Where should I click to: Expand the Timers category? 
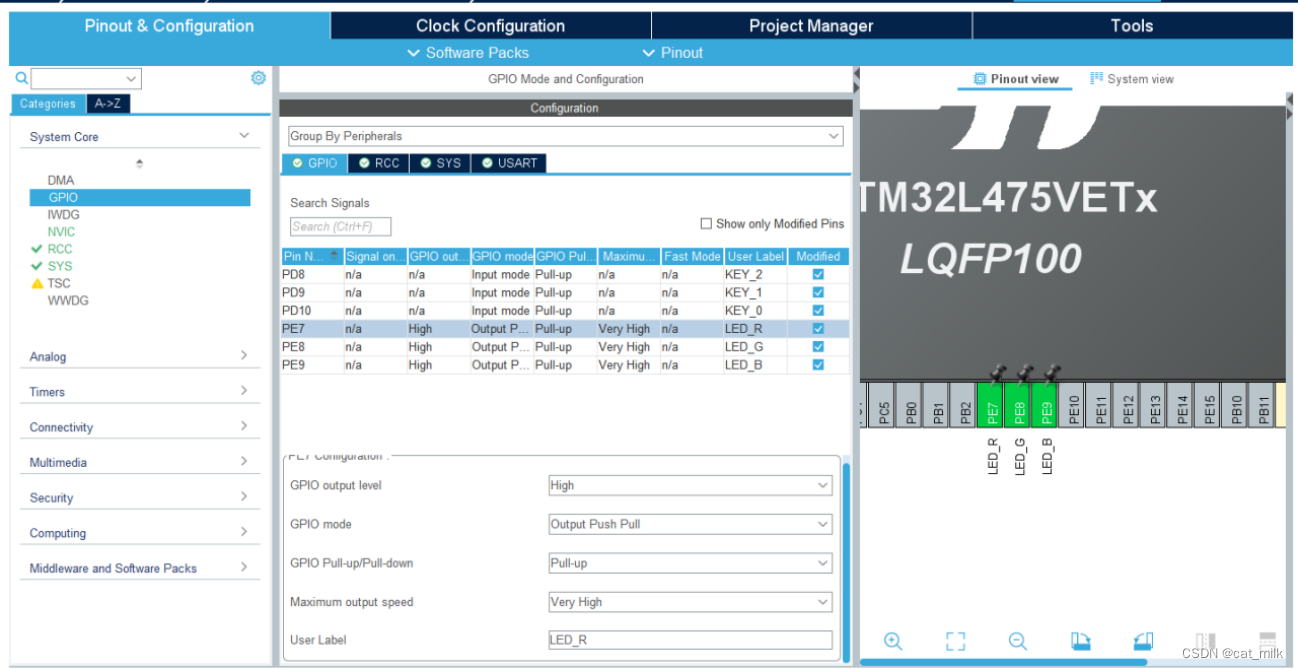[243, 391]
